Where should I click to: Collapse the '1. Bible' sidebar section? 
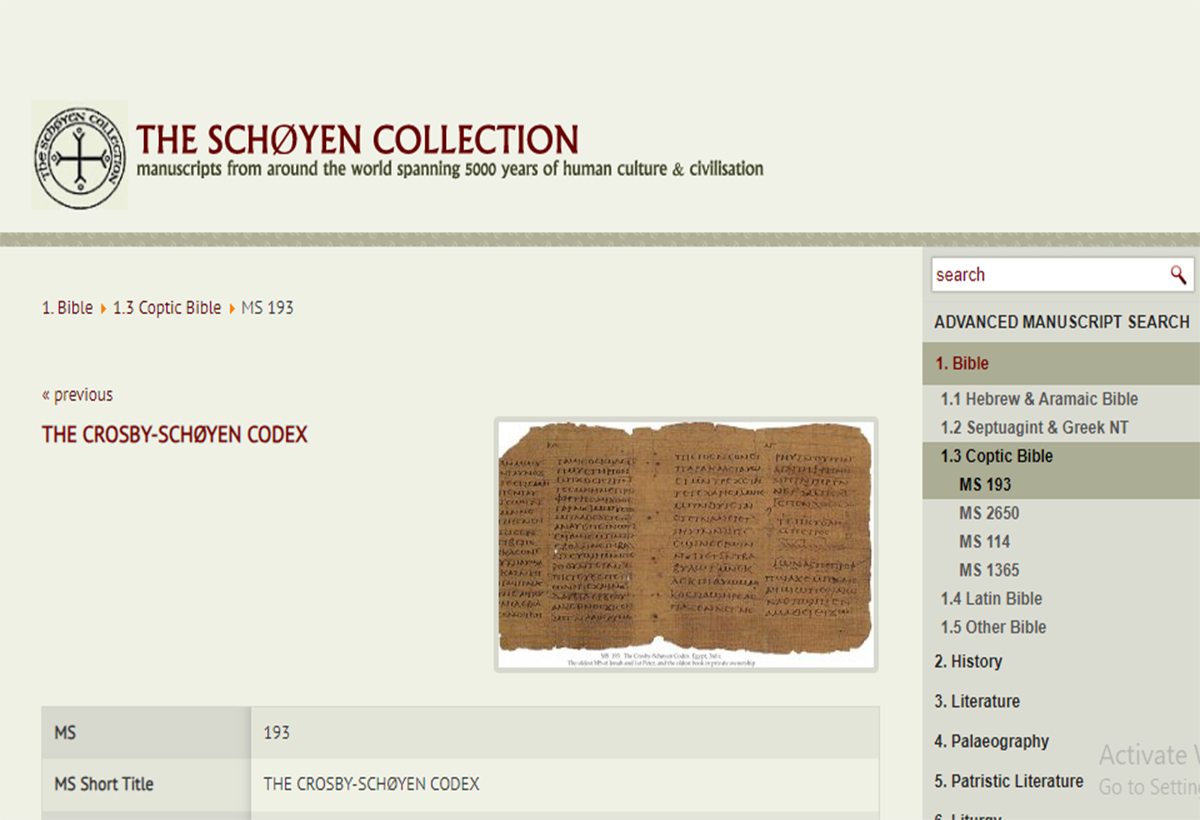[962, 364]
